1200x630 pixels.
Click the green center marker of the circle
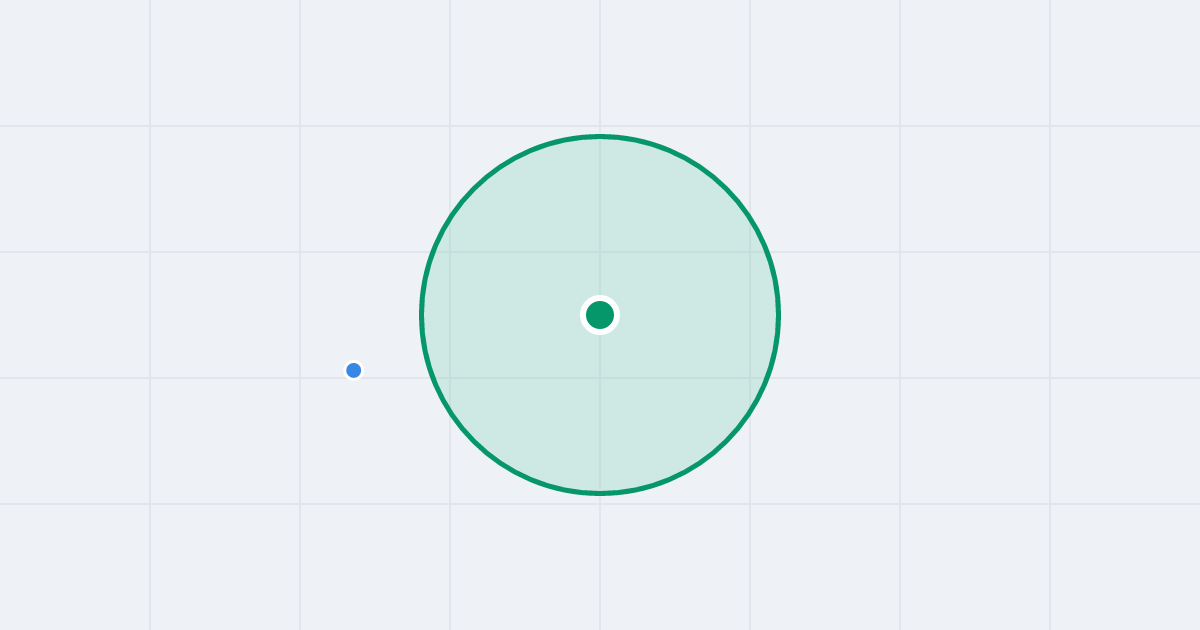point(600,315)
